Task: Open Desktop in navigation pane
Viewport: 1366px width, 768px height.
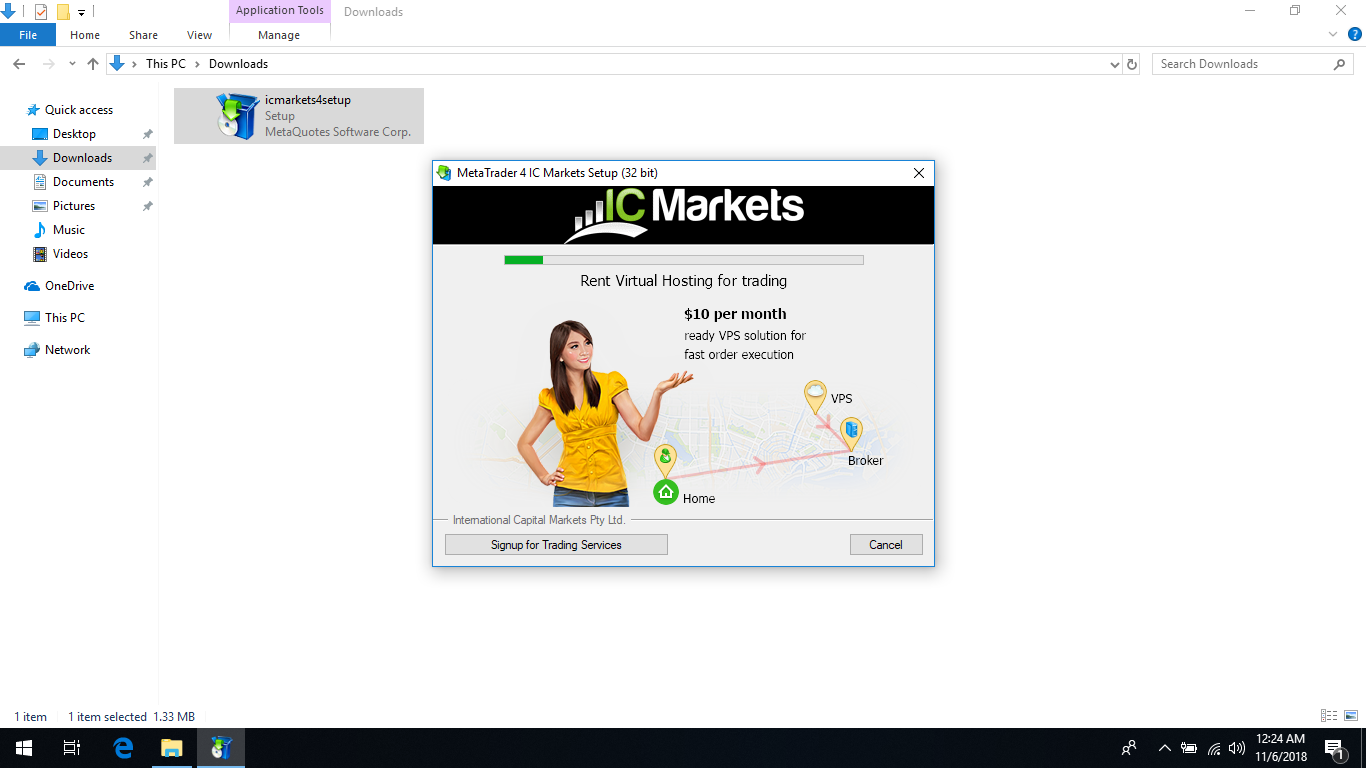Action: (x=74, y=134)
